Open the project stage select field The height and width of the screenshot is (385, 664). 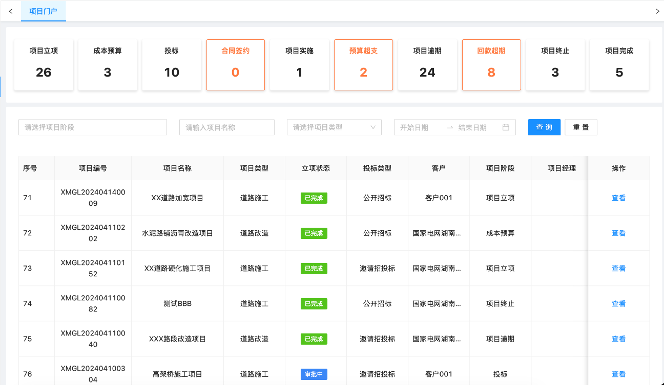tap(92, 127)
